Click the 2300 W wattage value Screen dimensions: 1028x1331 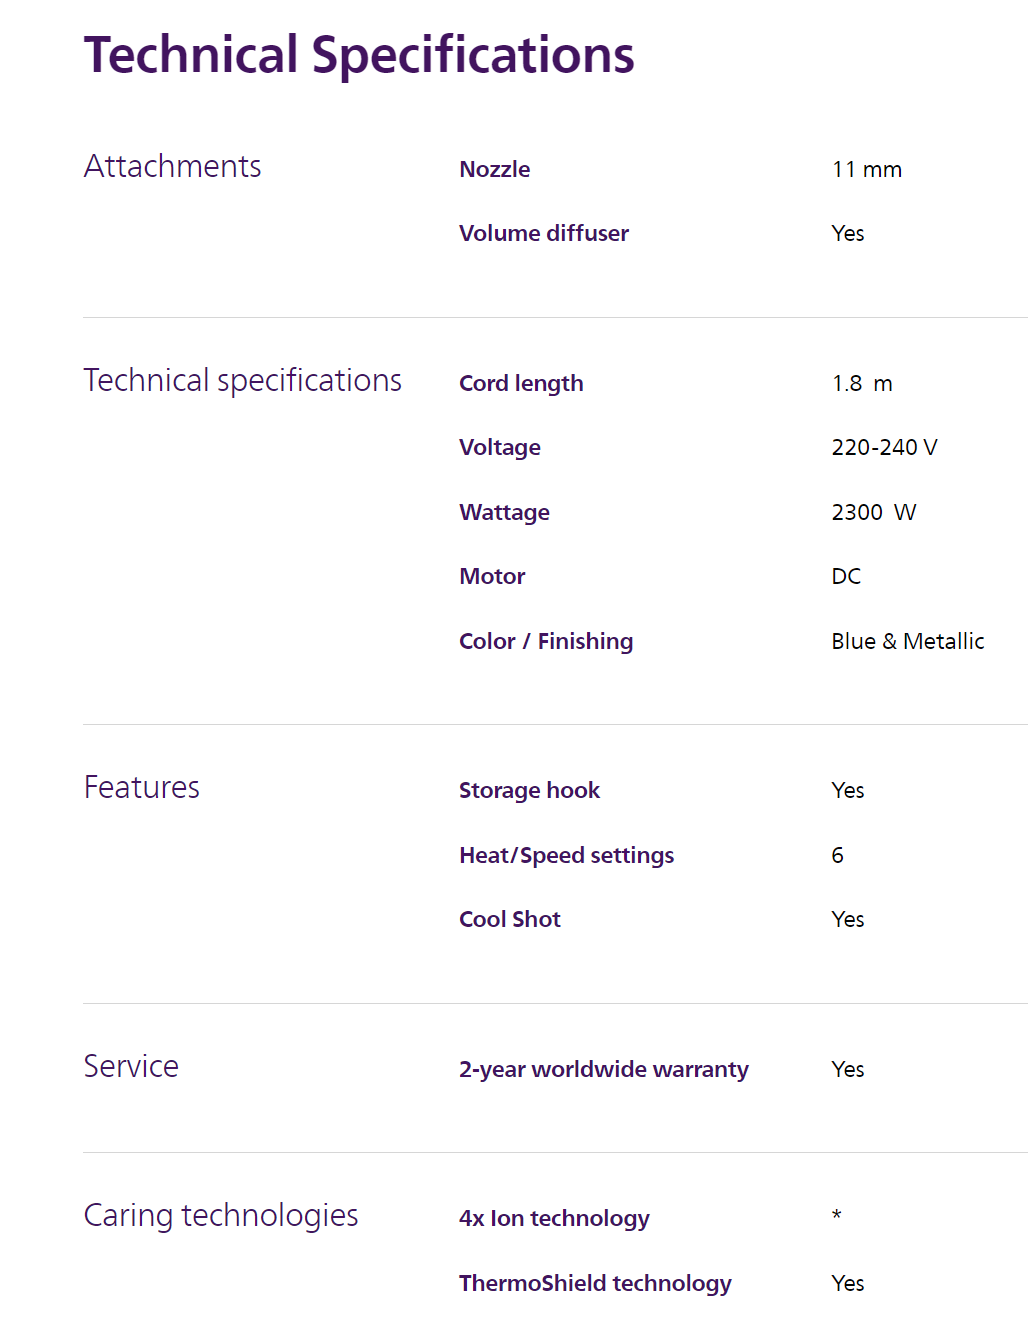[x=873, y=512]
